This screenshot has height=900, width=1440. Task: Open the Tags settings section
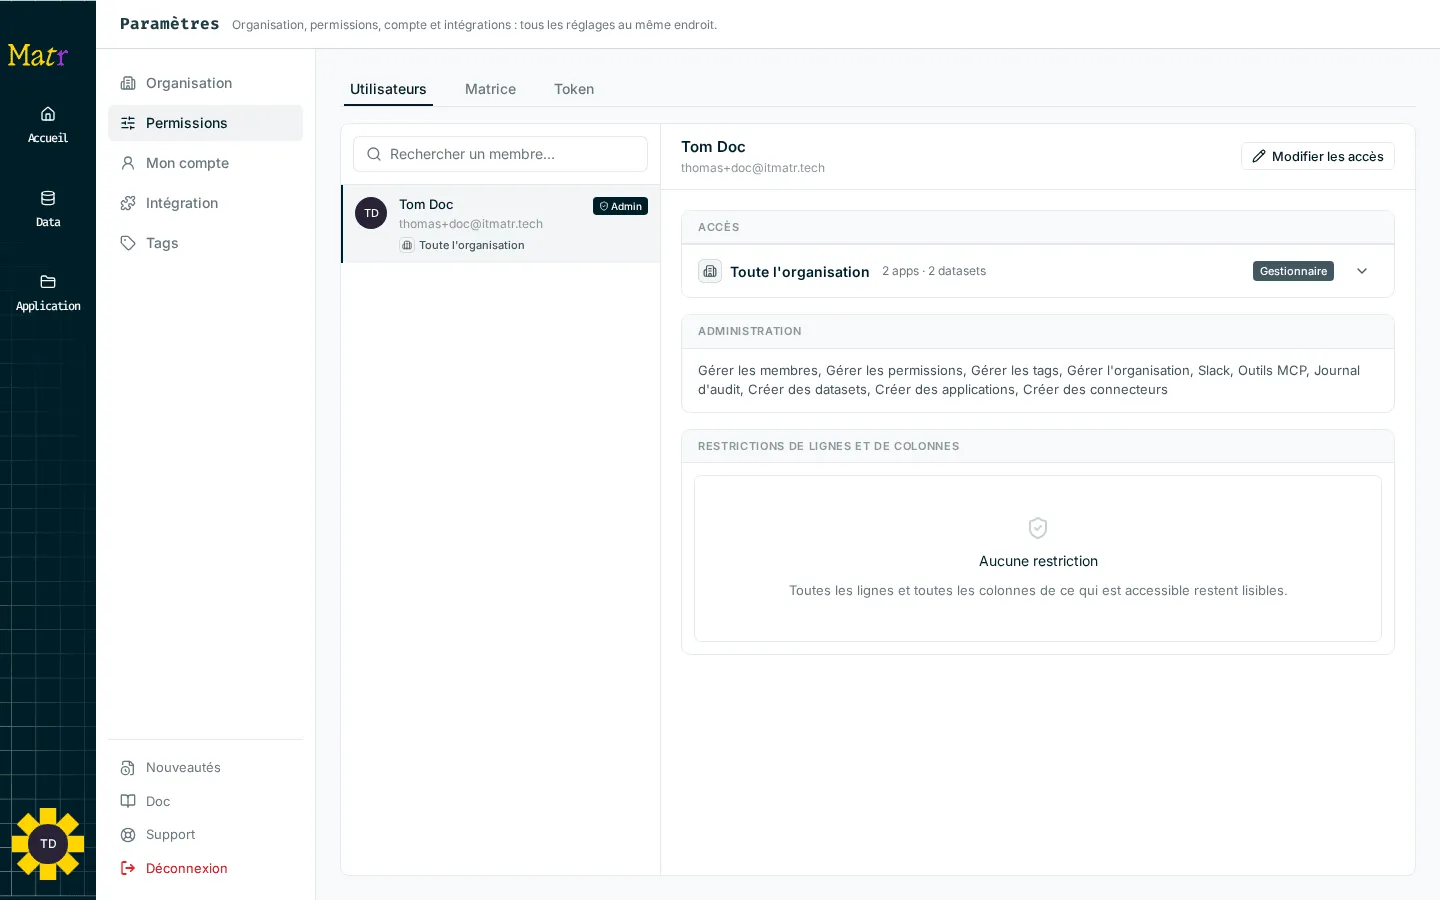(x=205, y=243)
